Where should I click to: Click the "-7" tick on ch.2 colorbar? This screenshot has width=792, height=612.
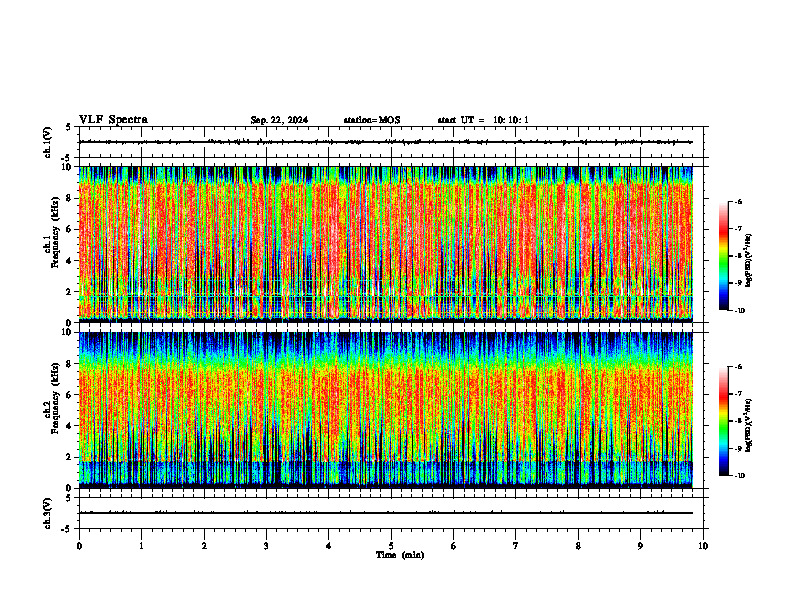coord(739,394)
